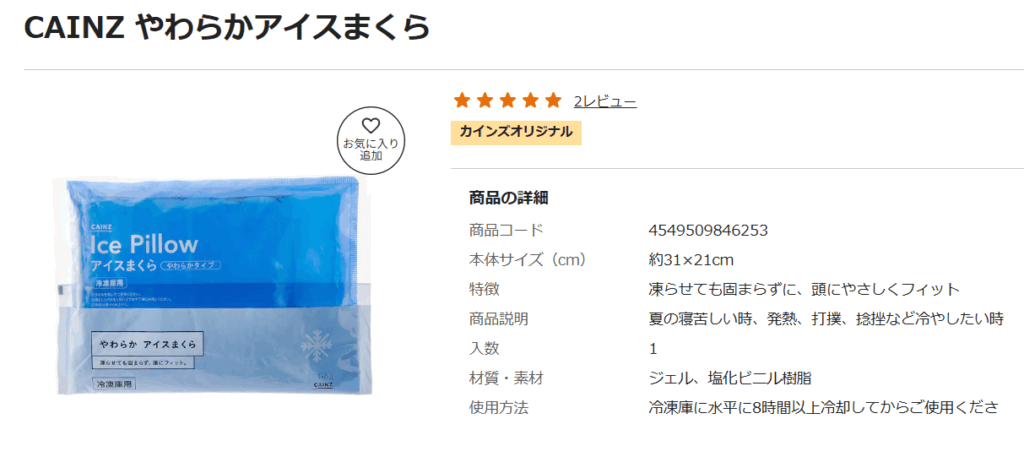This screenshot has width=1024, height=457.
Task: Click the second orange rating star
Action: coord(485,101)
